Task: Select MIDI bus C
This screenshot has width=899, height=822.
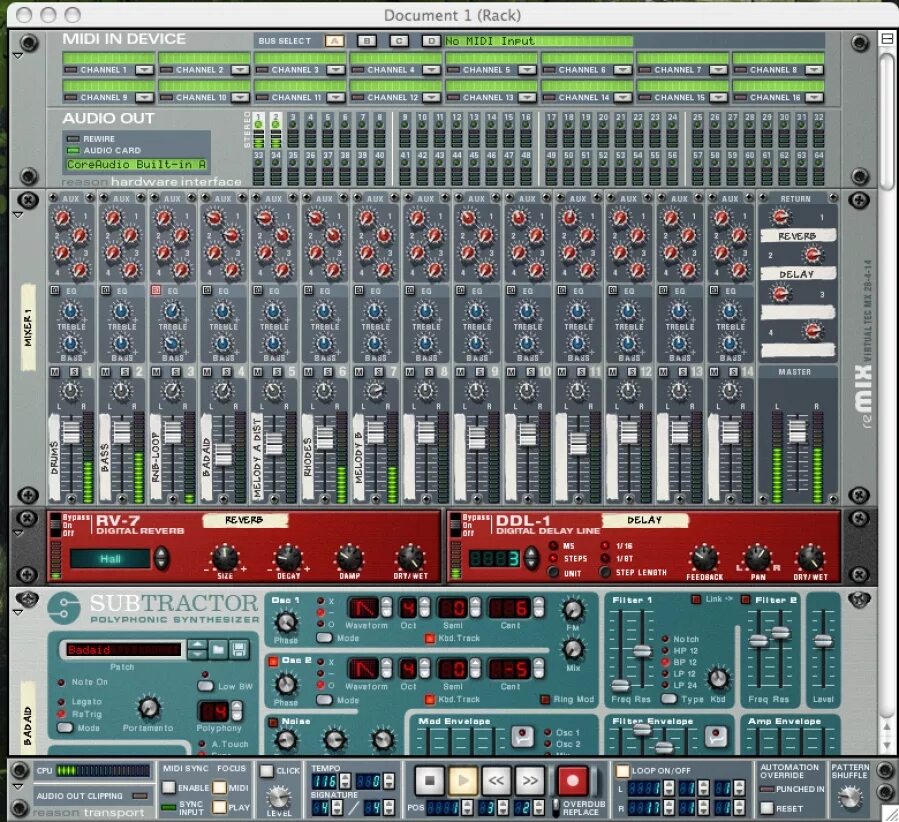Action: [x=399, y=41]
